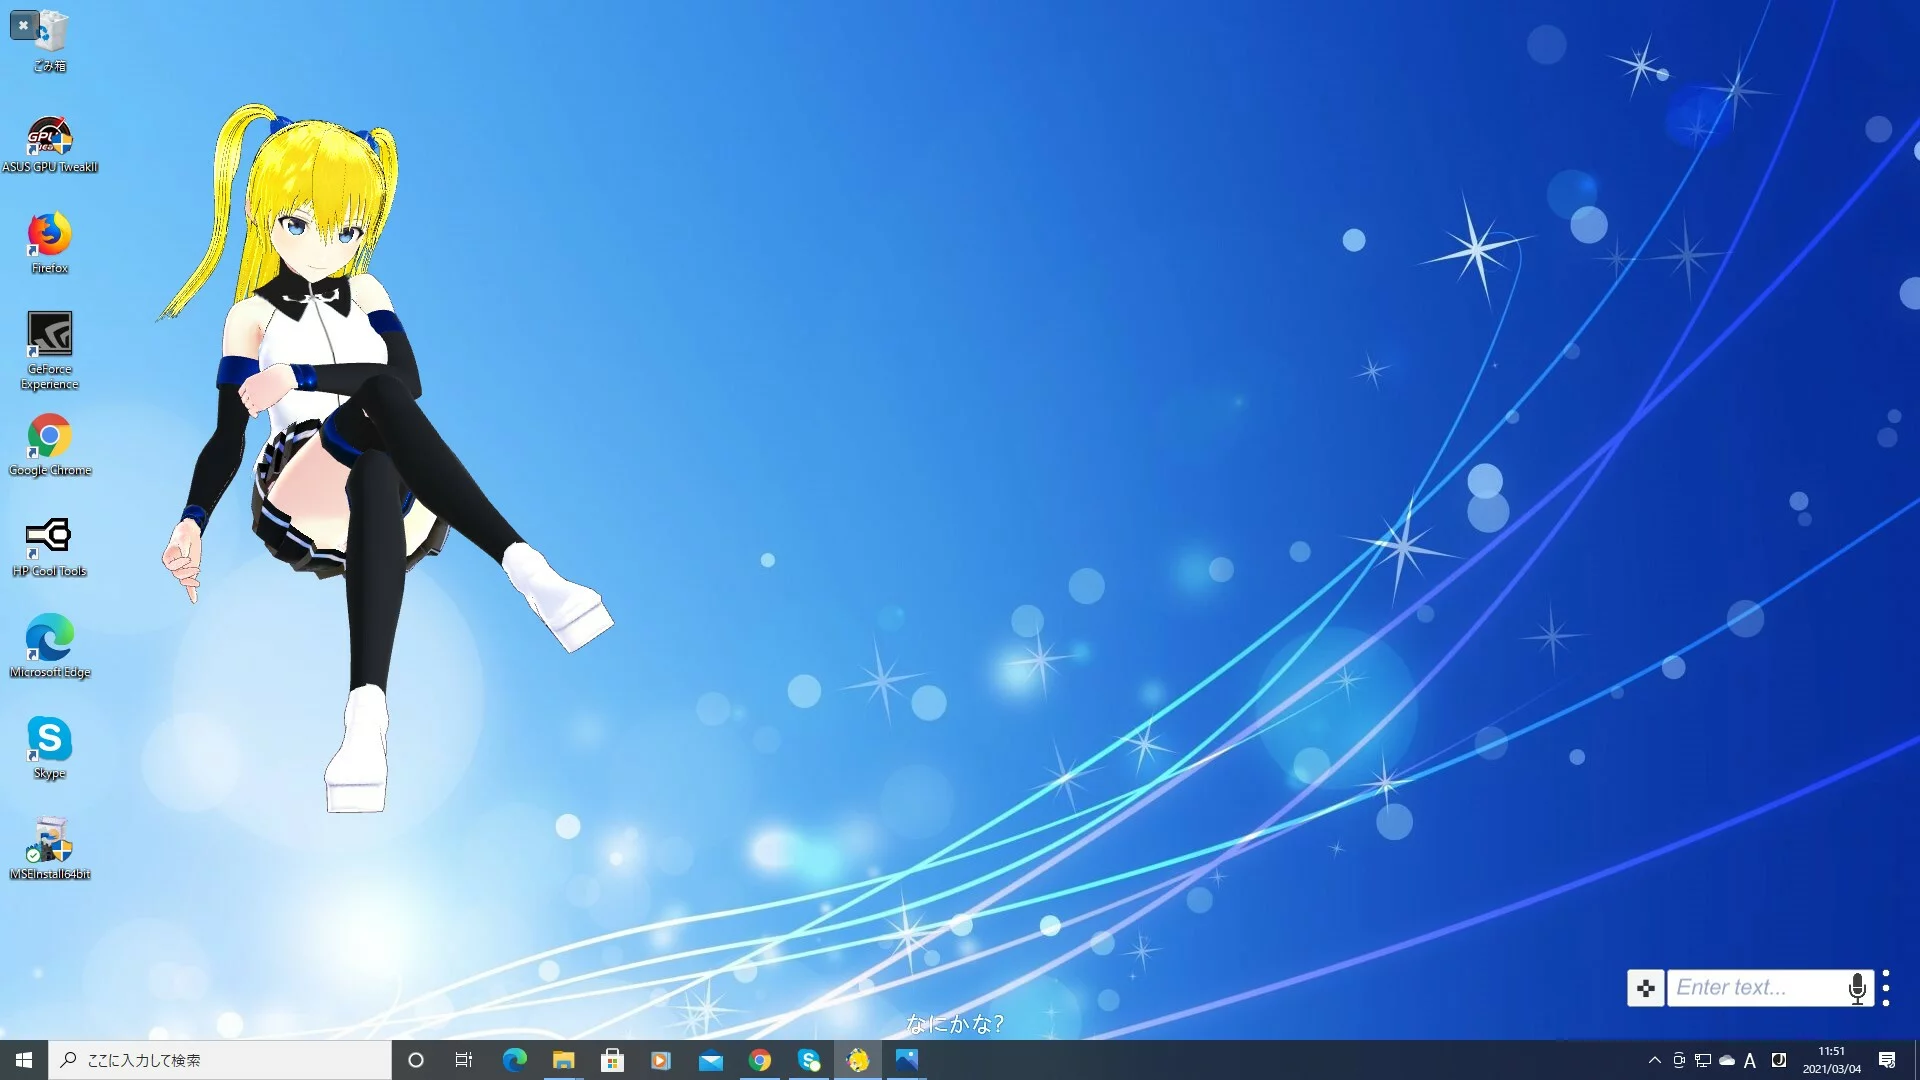
Task: Open the Mail app from the taskbar
Action: click(x=710, y=1060)
